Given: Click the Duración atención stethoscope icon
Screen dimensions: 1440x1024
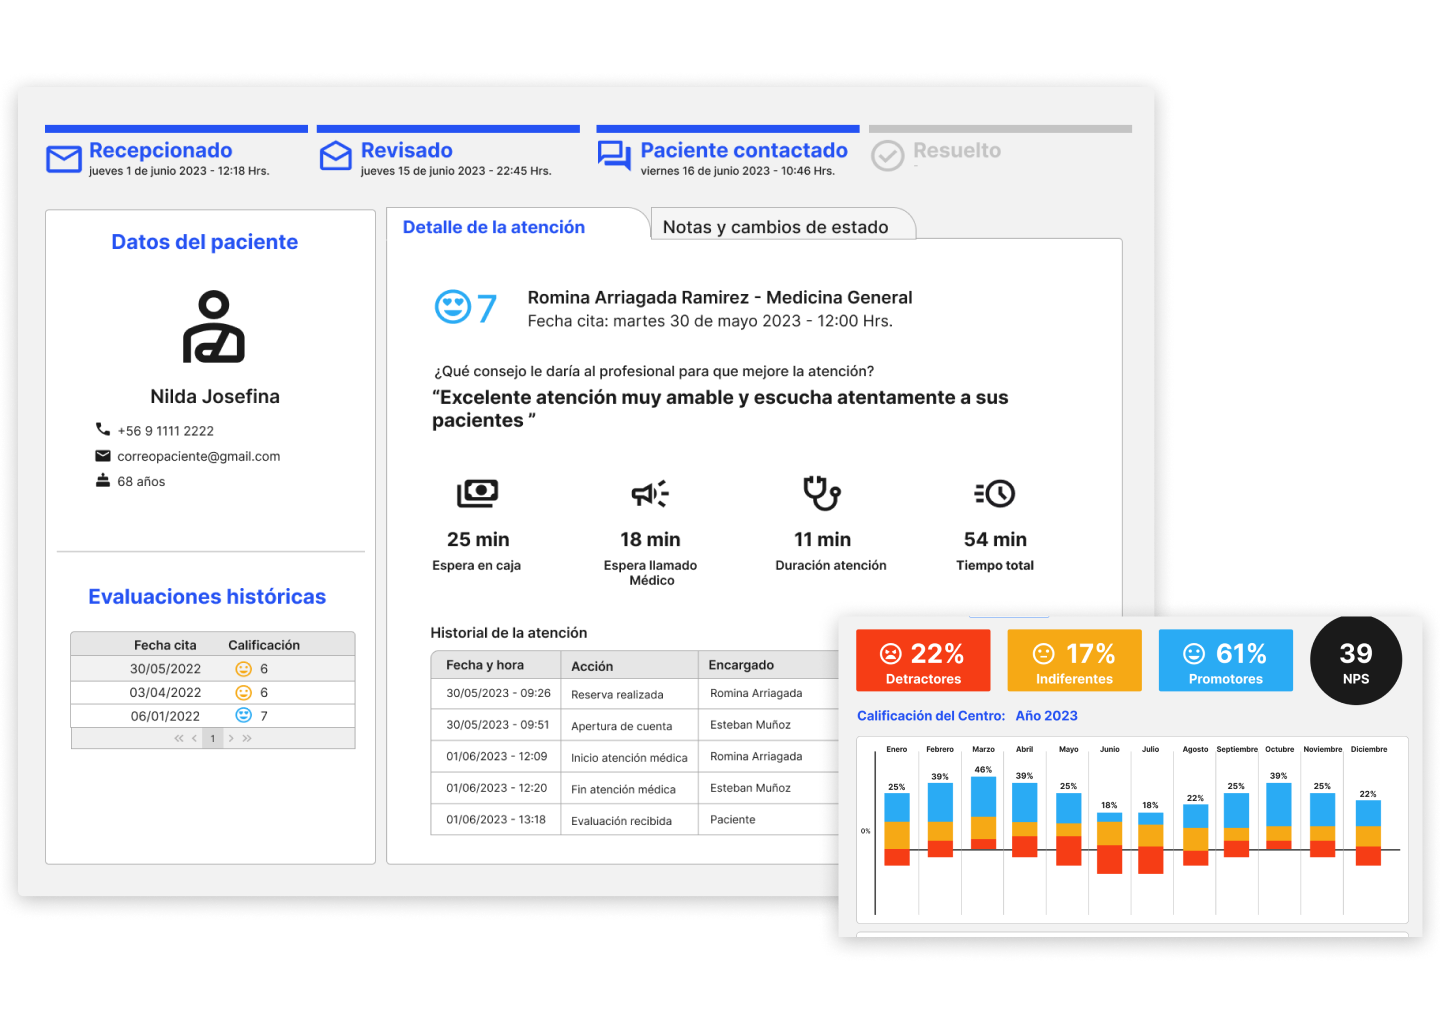Looking at the screenshot, I should coord(822,492).
